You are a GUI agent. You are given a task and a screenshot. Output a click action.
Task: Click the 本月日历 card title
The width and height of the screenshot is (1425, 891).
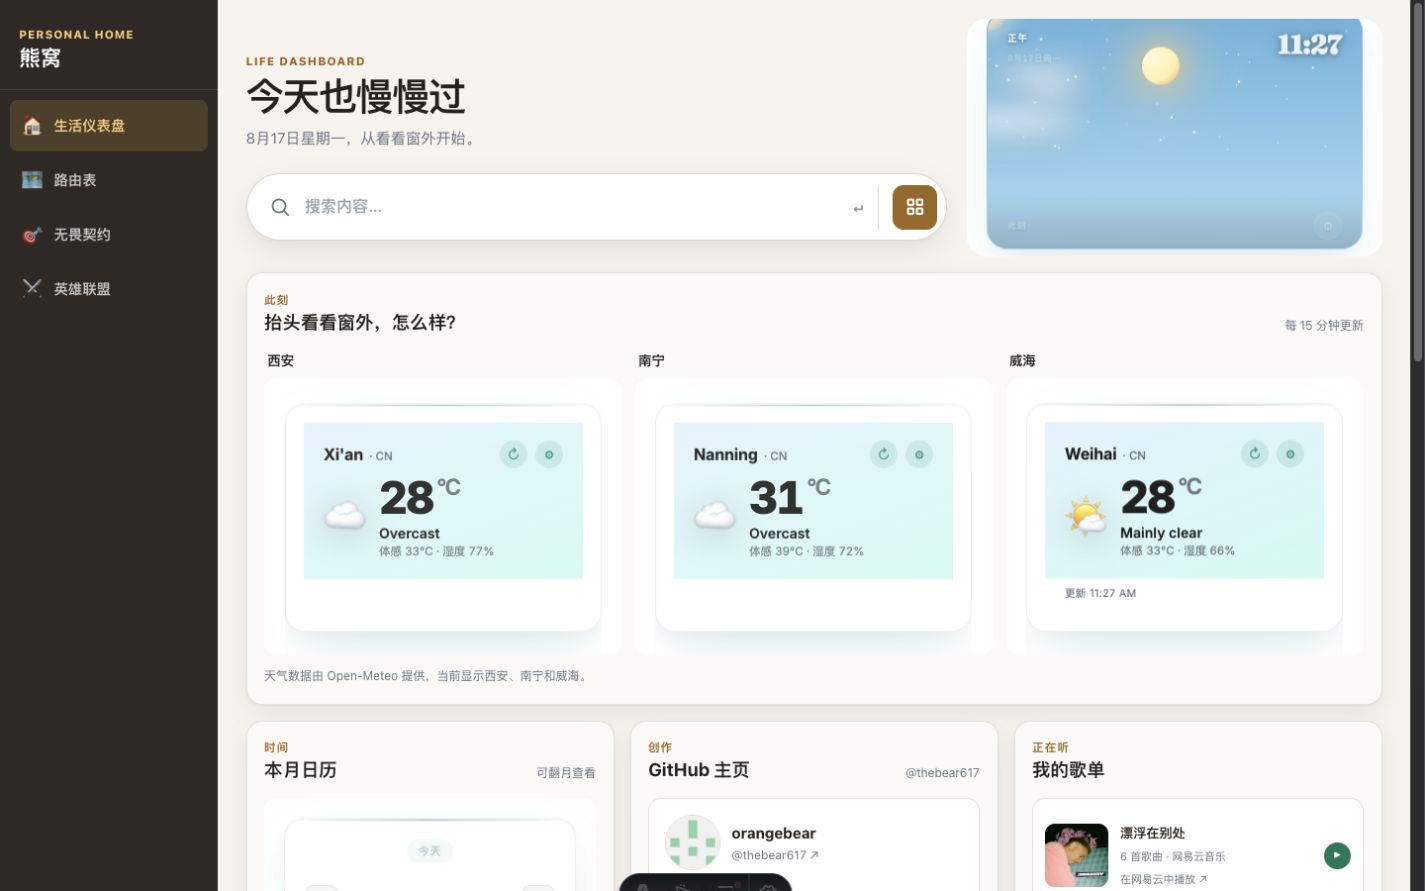coord(300,770)
